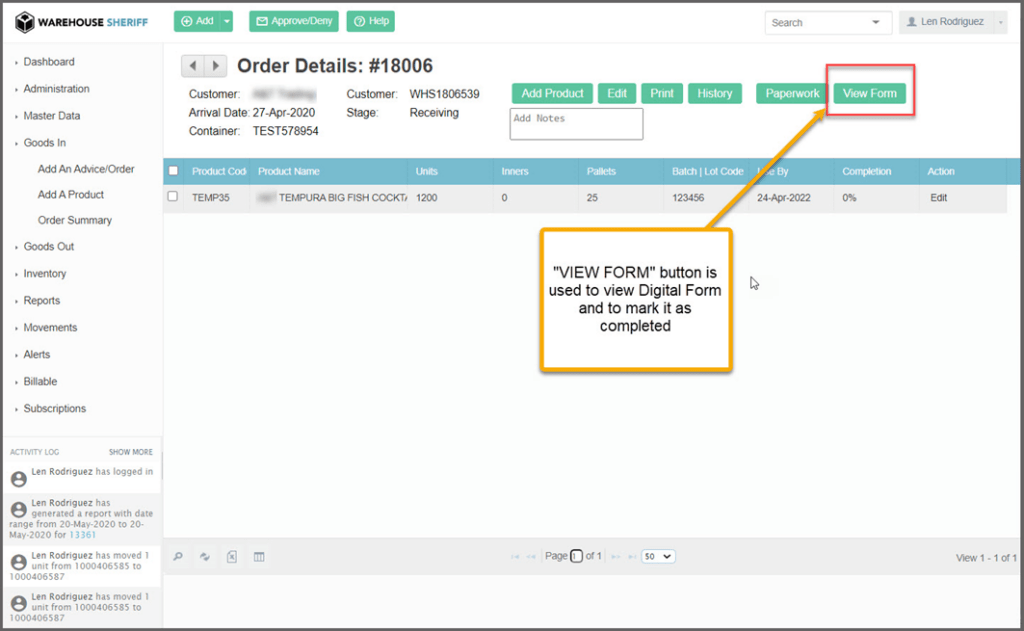
Task: Open the column chooser icon in grid footer
Action: point(259,557)
